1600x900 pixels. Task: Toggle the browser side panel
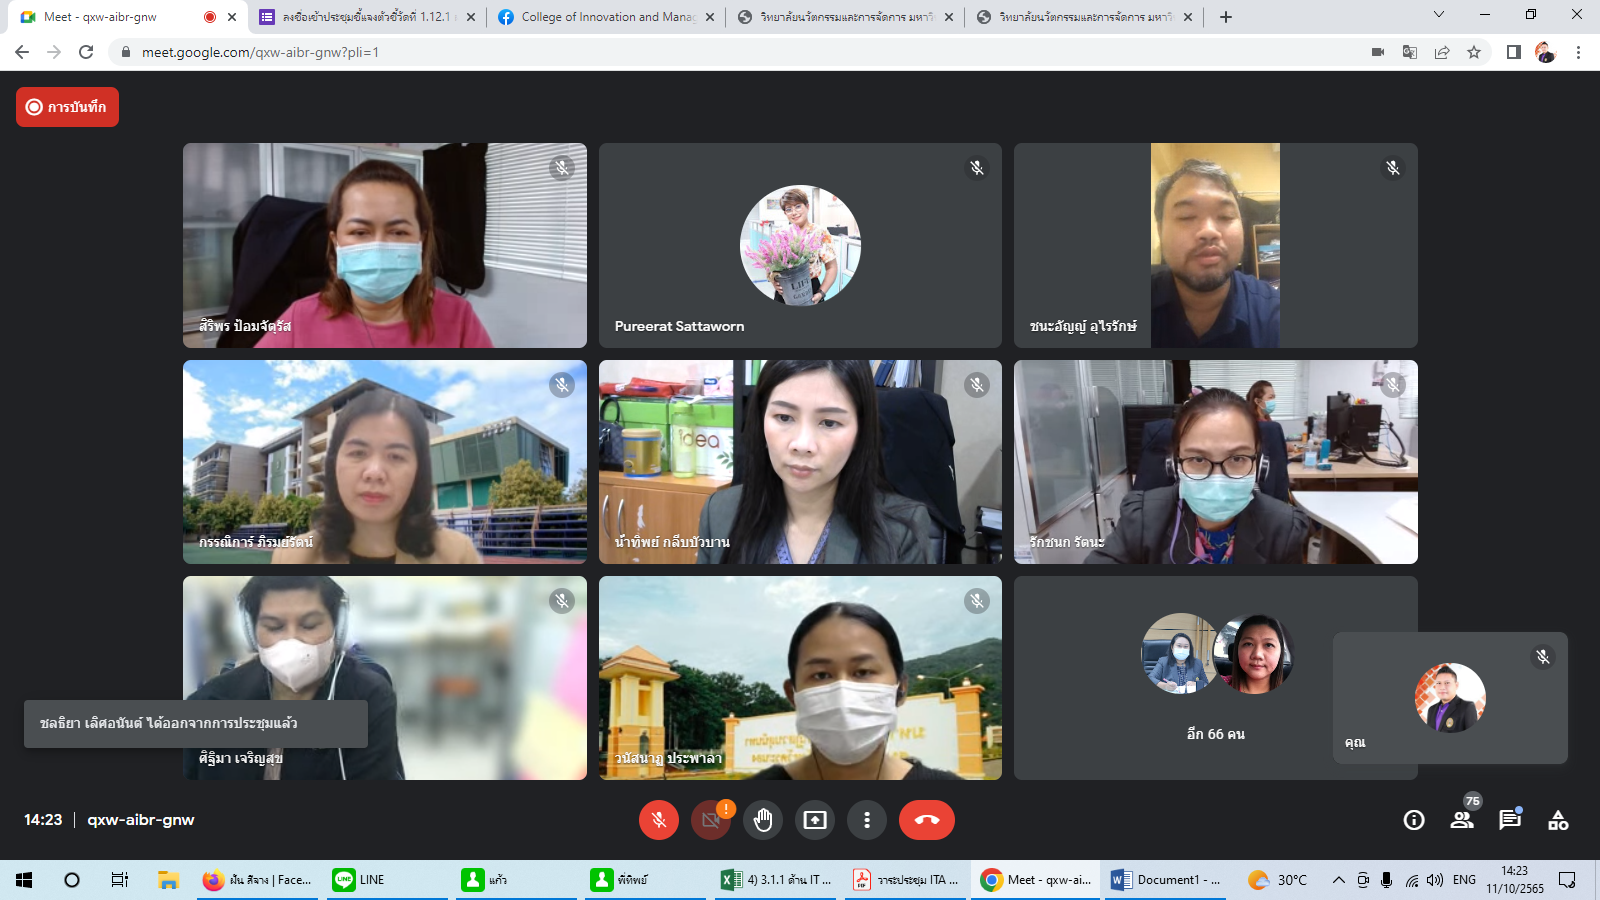tap(1513, 52)
